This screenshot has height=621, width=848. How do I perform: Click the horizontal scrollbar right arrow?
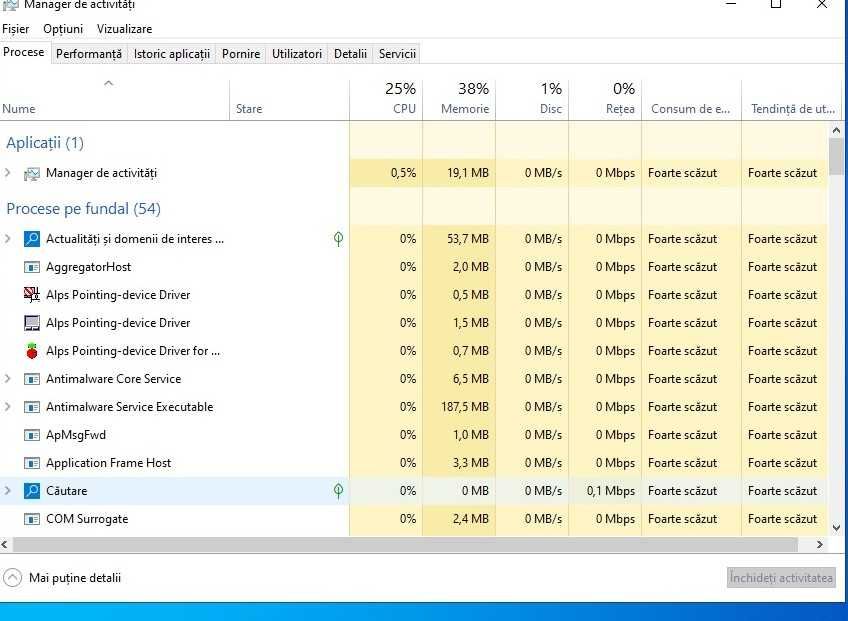click(820, 545)
